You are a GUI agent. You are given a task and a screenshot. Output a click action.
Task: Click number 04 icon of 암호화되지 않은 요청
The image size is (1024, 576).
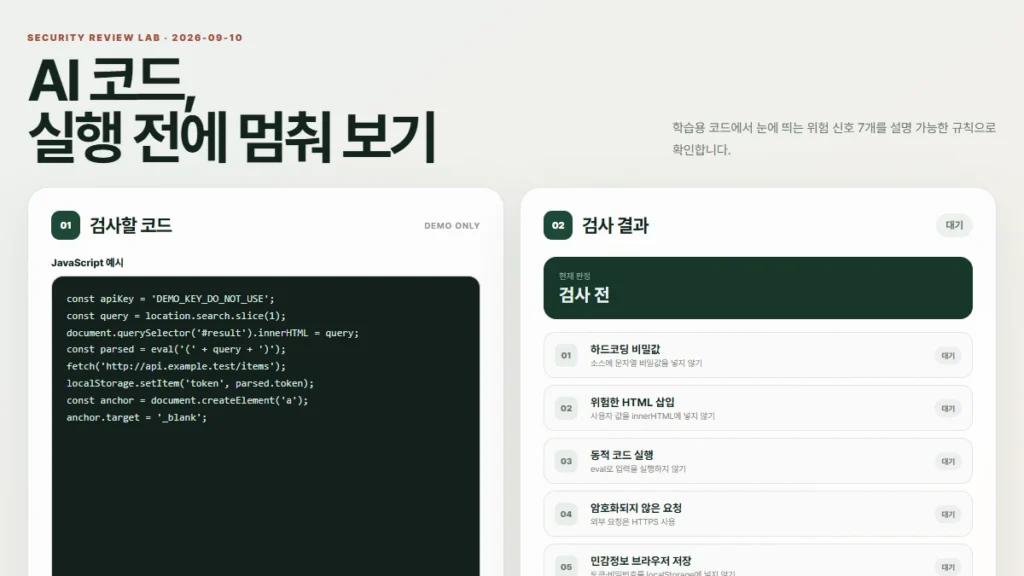[x=566, y=514]
